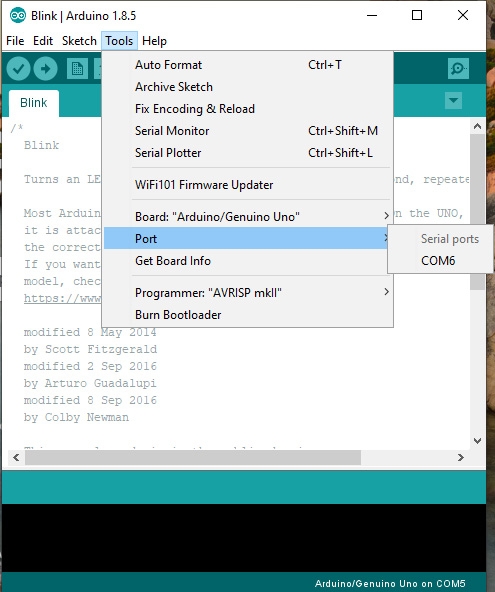Viewport: 495px width, 592px height.
Task: Open Programmer: AVRISP mkII submenu
Action: pyautogui.click(x=248, y=293)
